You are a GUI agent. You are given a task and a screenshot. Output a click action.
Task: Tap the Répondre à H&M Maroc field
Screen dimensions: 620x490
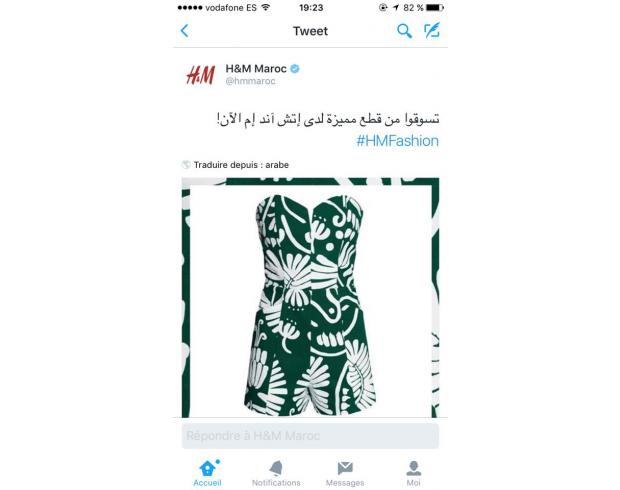(x=310, y=436)
